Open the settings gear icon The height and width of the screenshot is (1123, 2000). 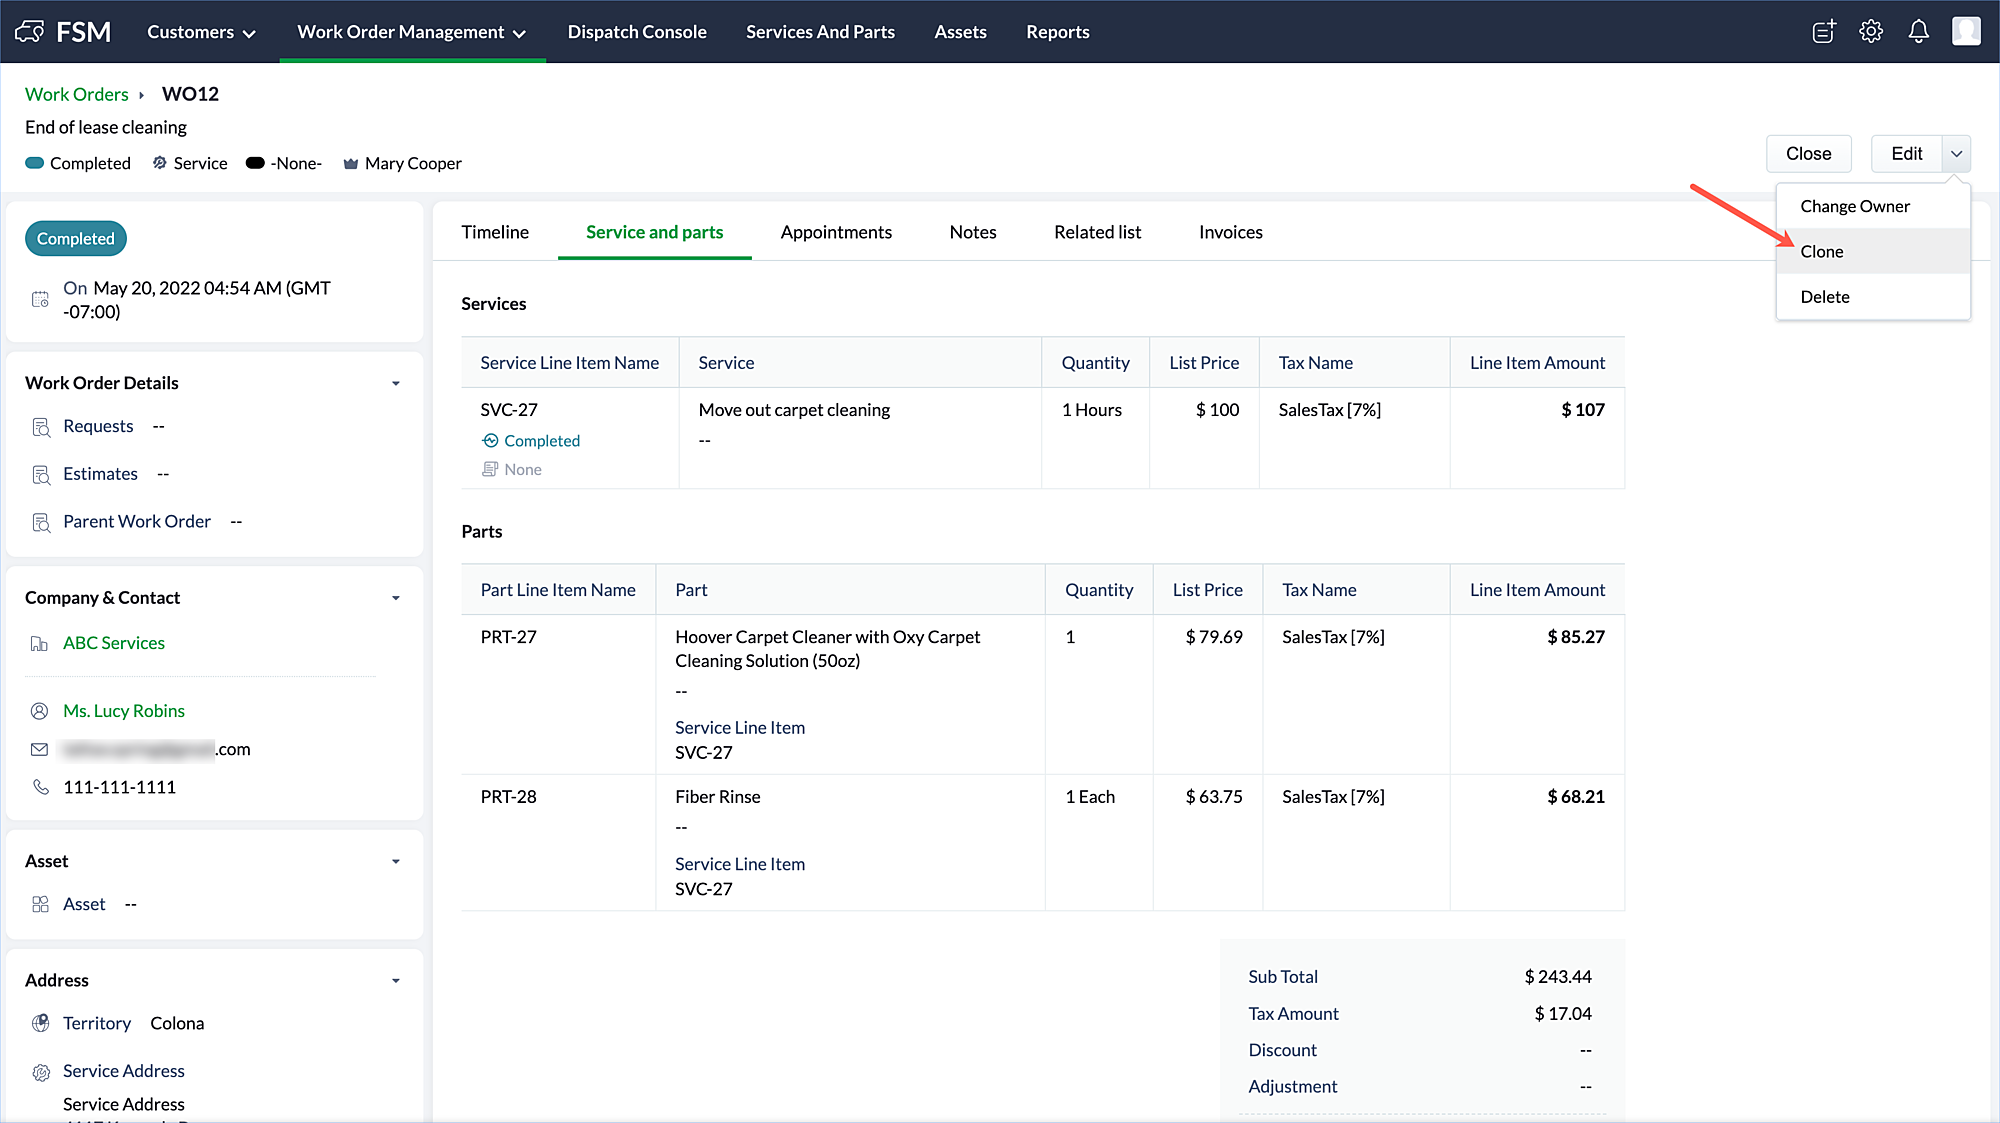(1871, 32)
